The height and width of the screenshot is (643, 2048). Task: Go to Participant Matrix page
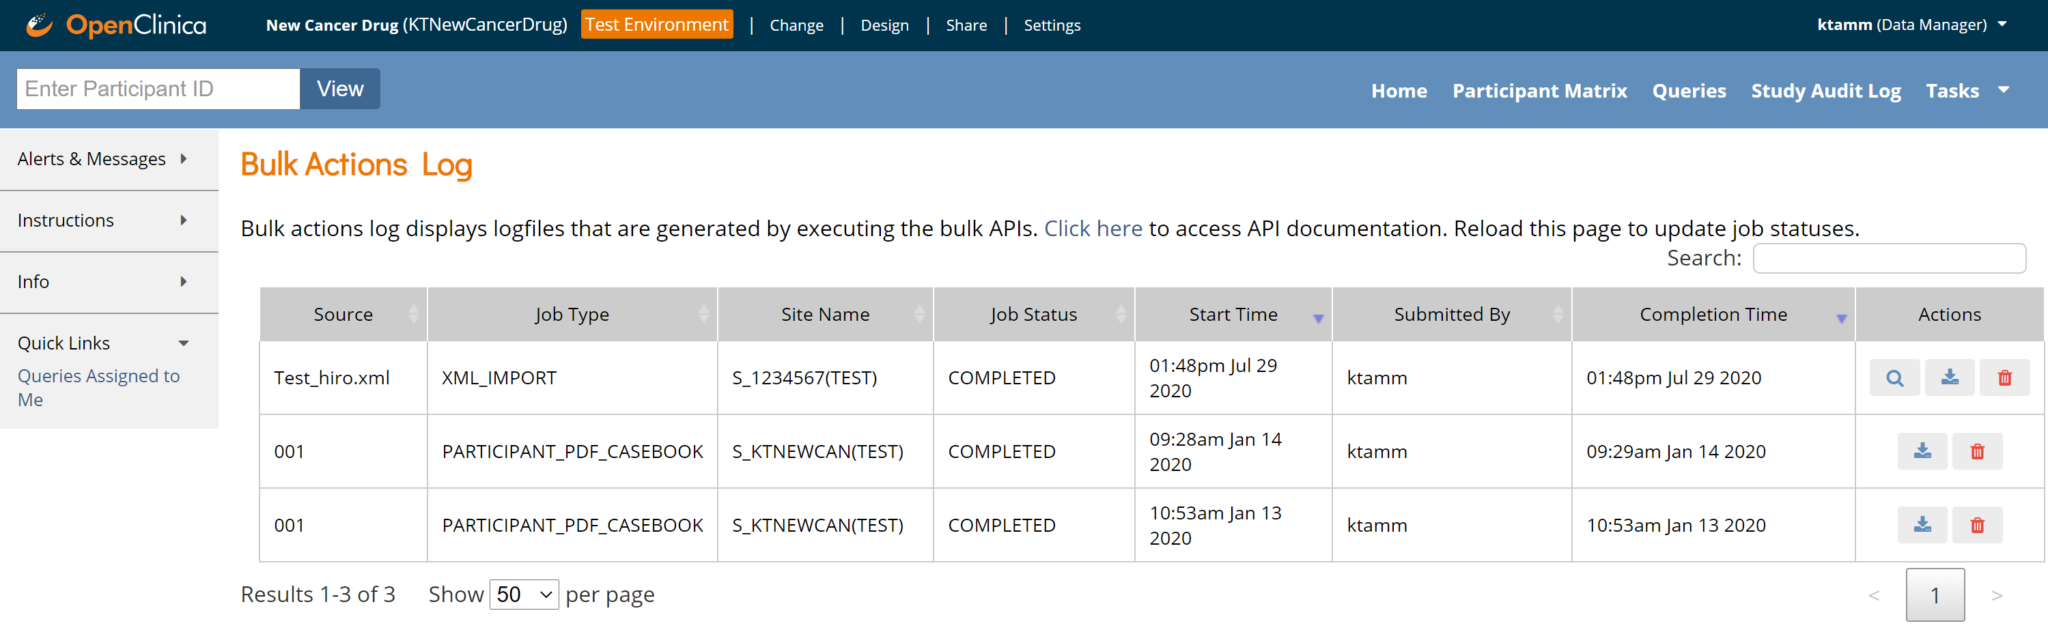1539,91
